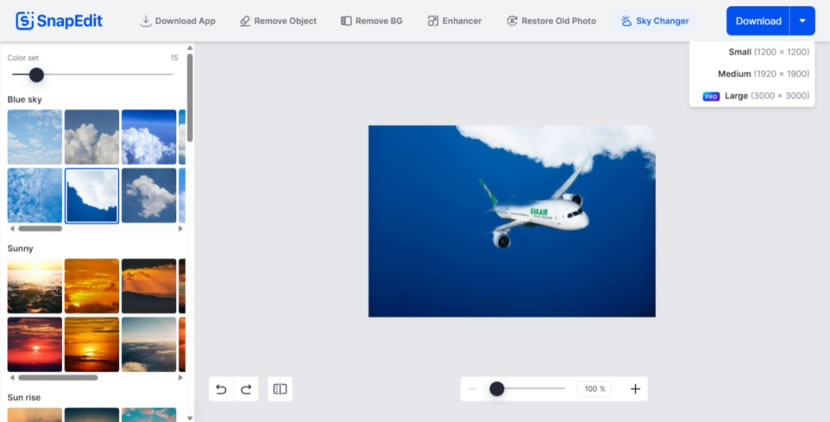
Task: Open the Download App link
Action: pos(177,21)
